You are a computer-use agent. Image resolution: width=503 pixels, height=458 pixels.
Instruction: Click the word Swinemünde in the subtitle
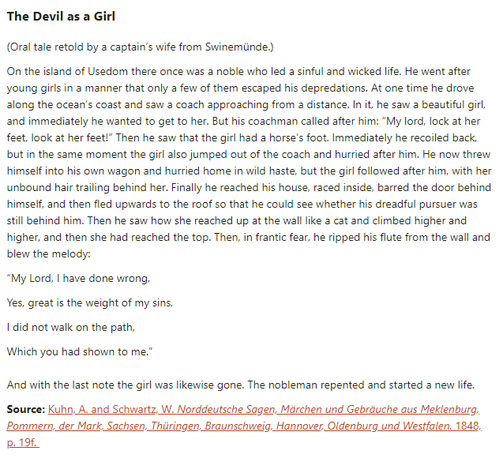point(237,47)
